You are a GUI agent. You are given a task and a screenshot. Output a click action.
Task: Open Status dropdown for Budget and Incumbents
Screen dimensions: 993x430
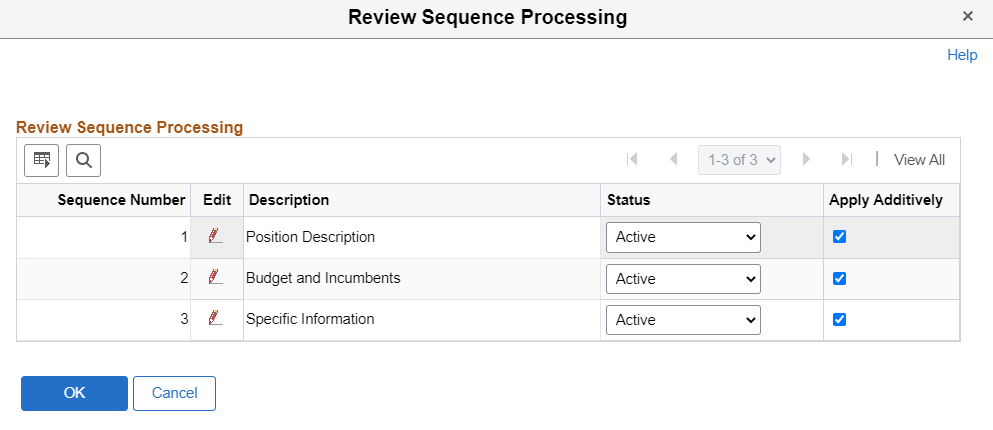[x=683, y=278]
